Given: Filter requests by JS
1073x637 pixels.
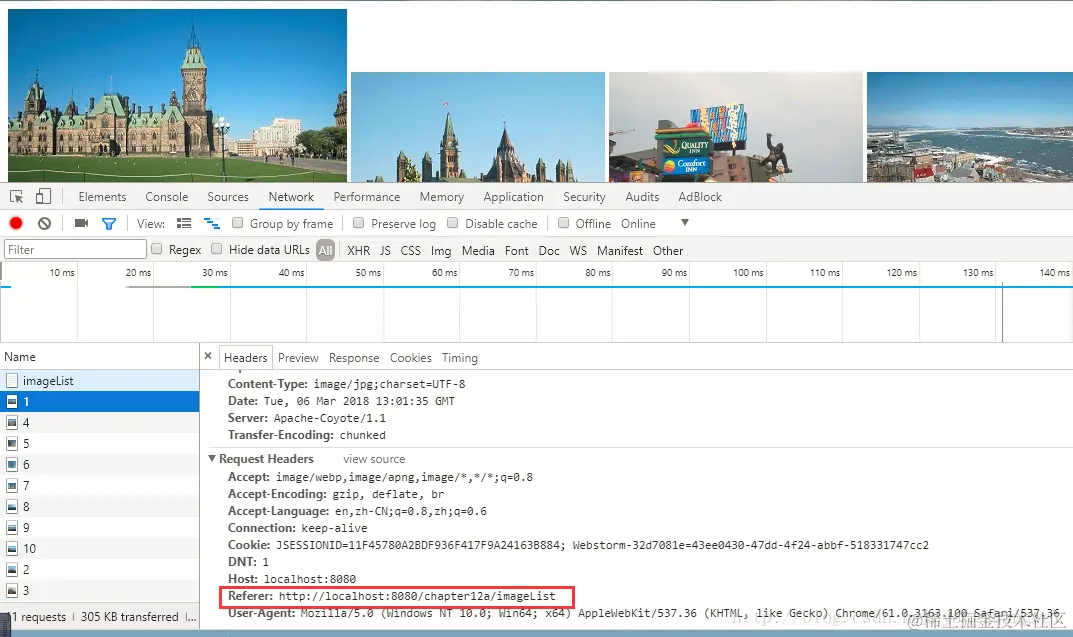Looking at the screenshot, I should click(x=385, y=250).
